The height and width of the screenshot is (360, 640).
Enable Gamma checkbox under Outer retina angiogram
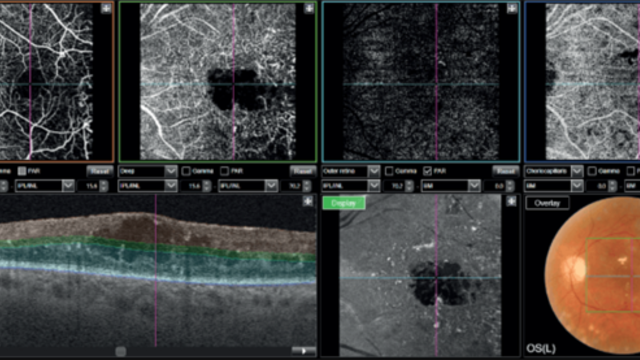click(389, 171)
